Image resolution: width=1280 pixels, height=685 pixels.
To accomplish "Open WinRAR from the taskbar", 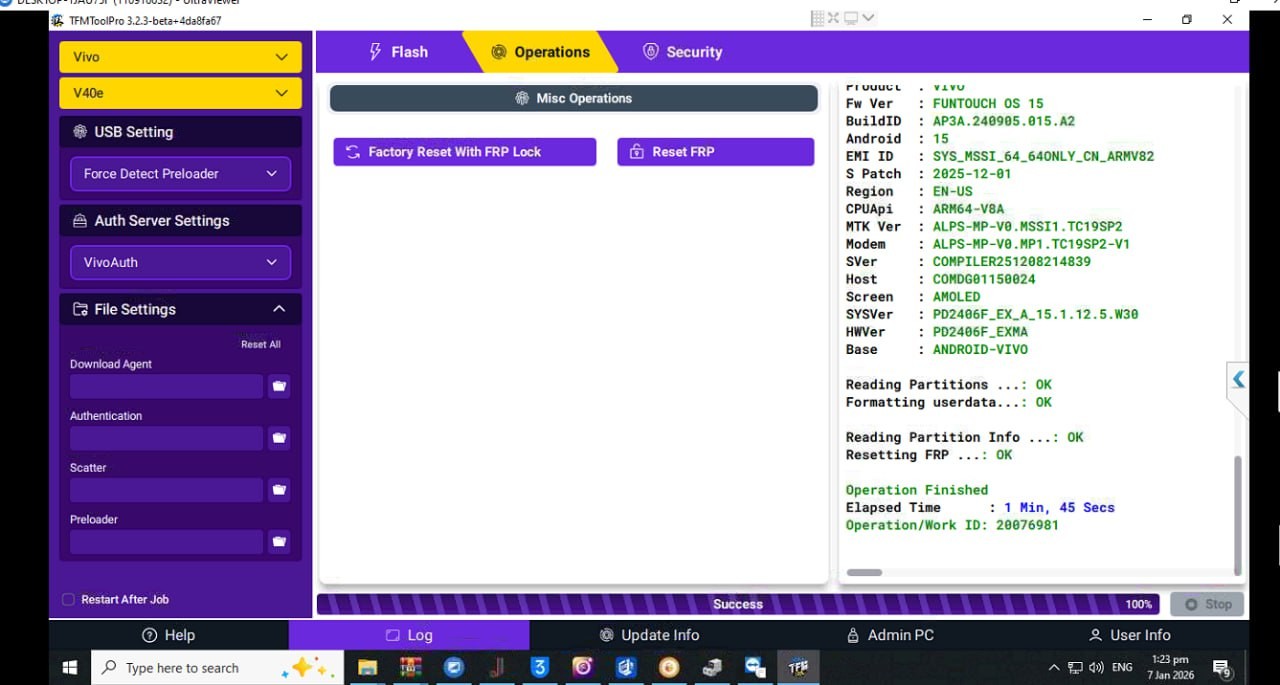I will (410, 667).
